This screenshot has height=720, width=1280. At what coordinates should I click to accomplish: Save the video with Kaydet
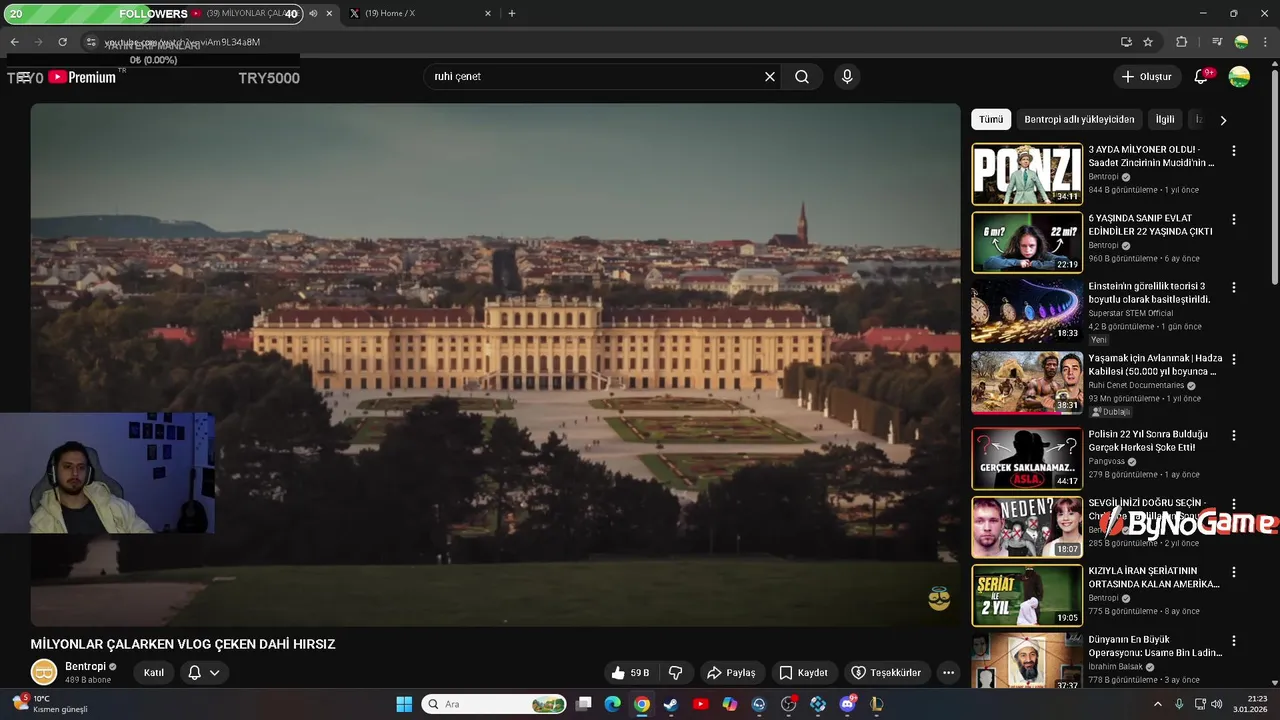[805, 673]
